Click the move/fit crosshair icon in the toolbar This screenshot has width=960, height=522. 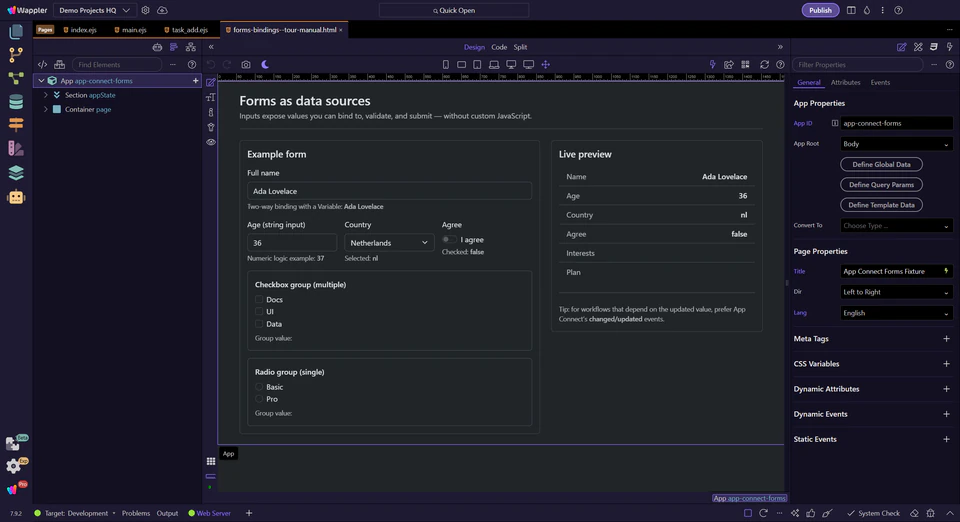(x=546, y=64)
